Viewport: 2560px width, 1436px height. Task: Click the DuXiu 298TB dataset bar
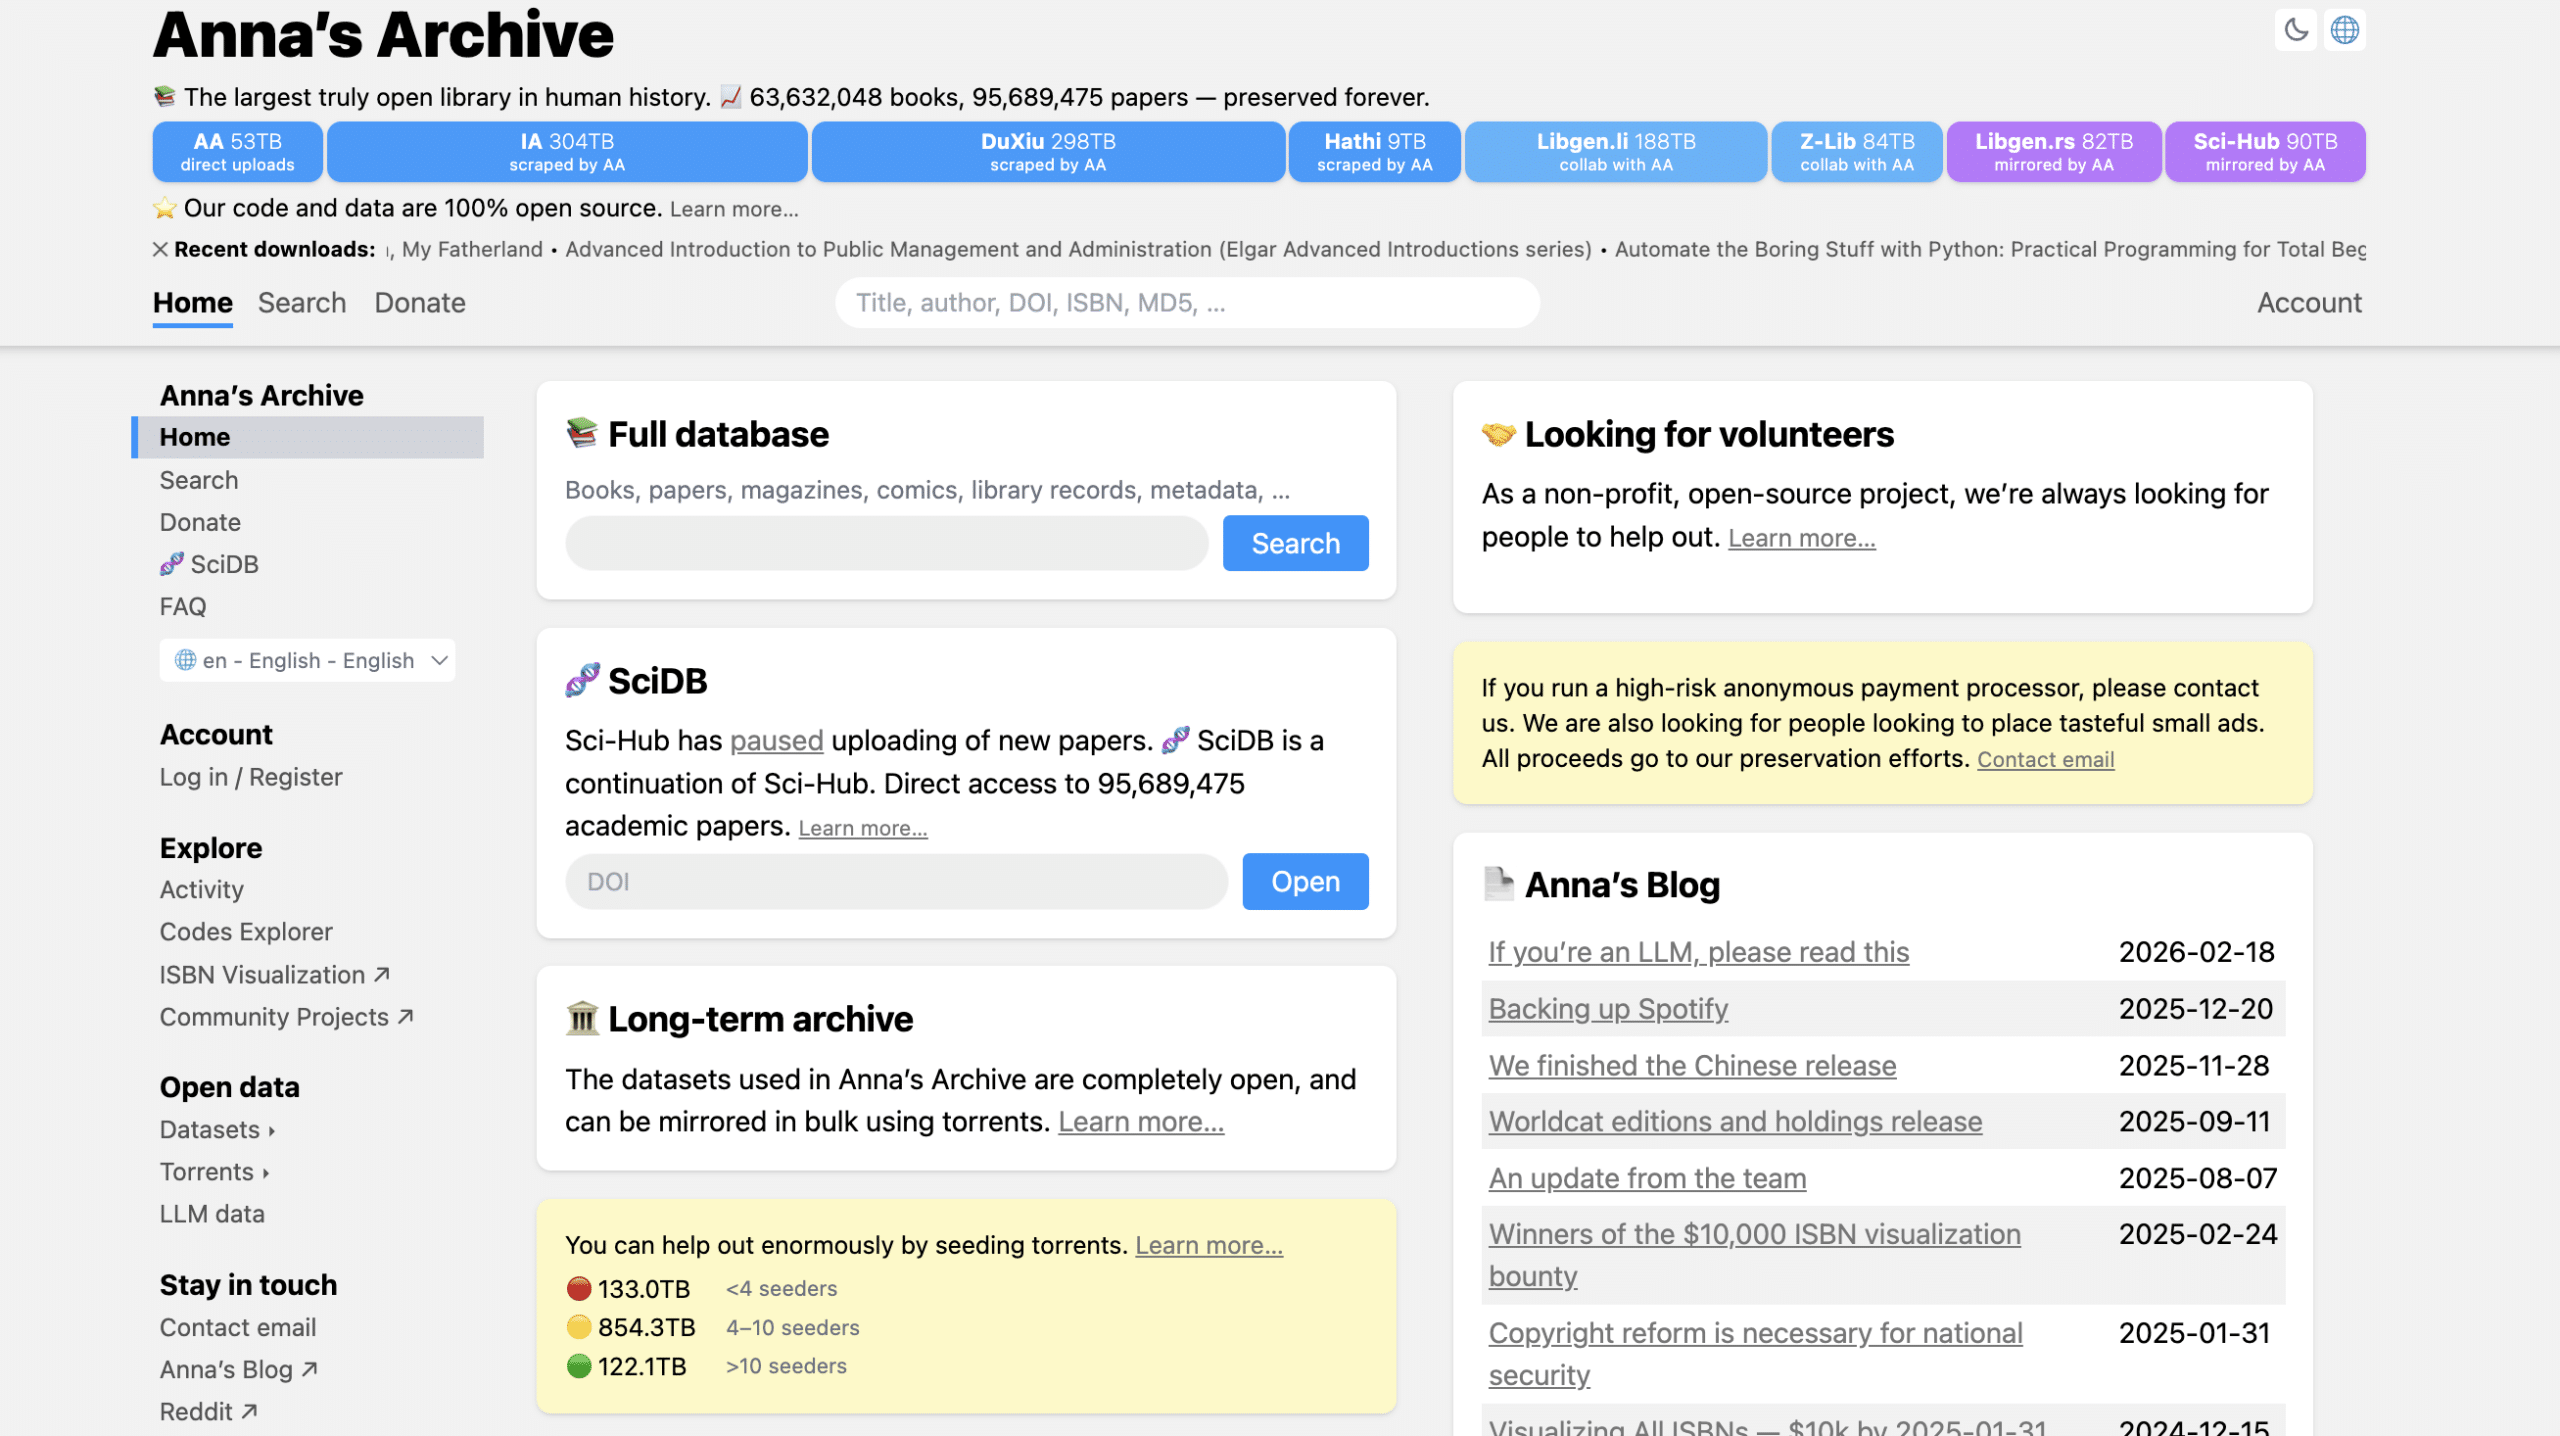coord(1047,152)
